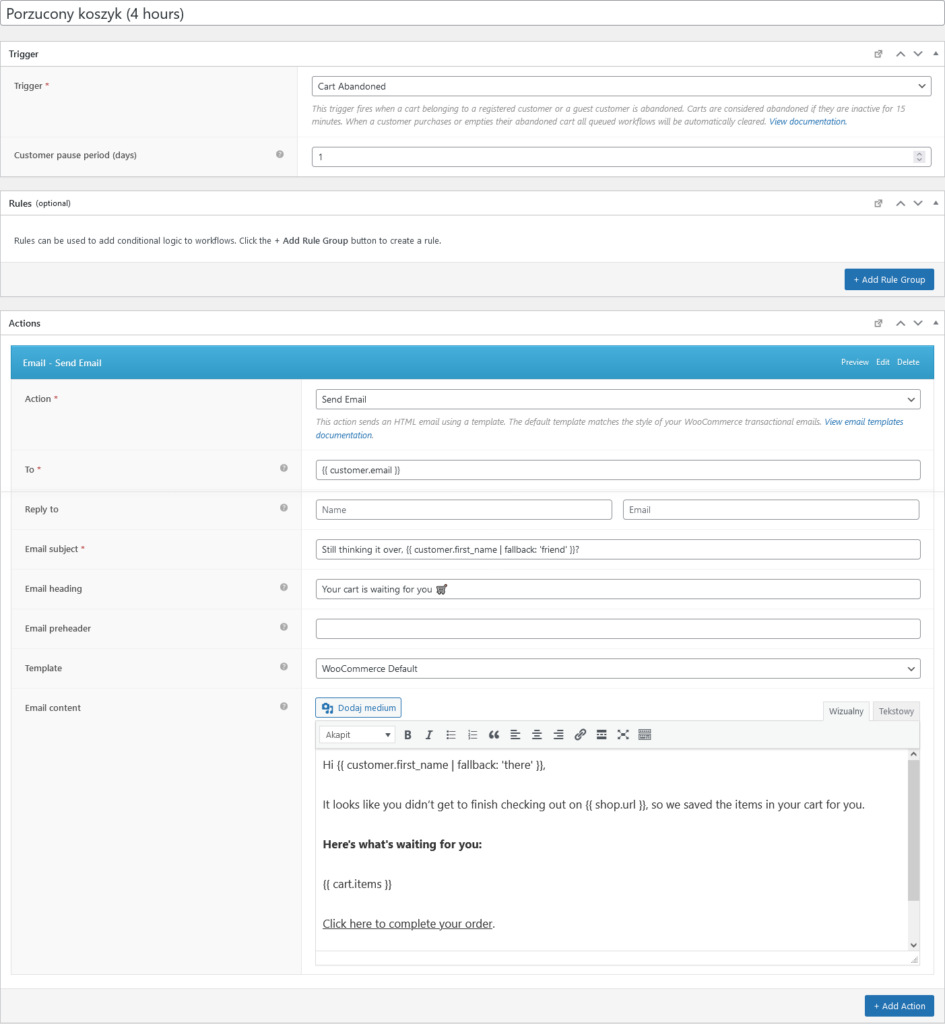Image resolution: width=945 pixels, height=1024 pixels.
Task: Click Edit in the Send Email action header
Action: click(883, 362)
